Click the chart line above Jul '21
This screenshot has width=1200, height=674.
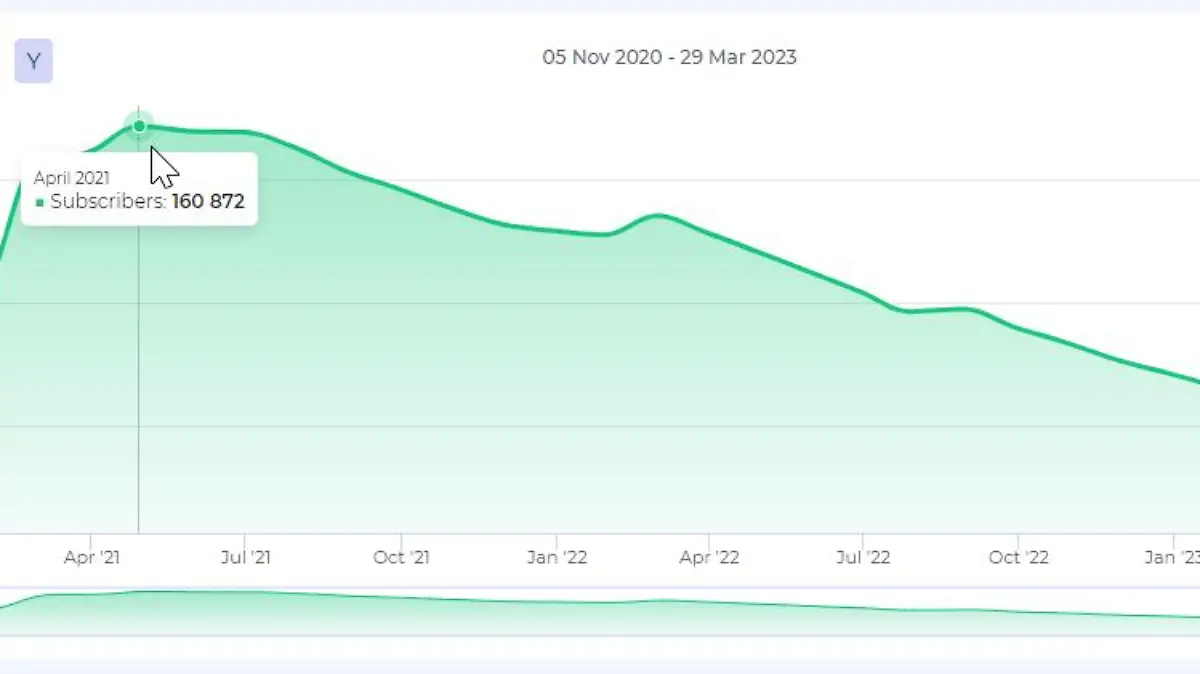point(246,132)
